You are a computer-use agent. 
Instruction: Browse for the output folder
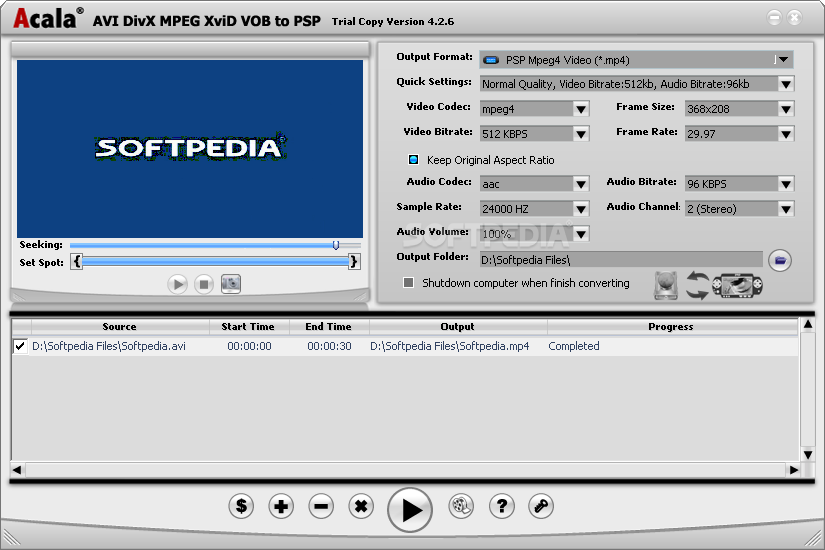pos(780,260)
